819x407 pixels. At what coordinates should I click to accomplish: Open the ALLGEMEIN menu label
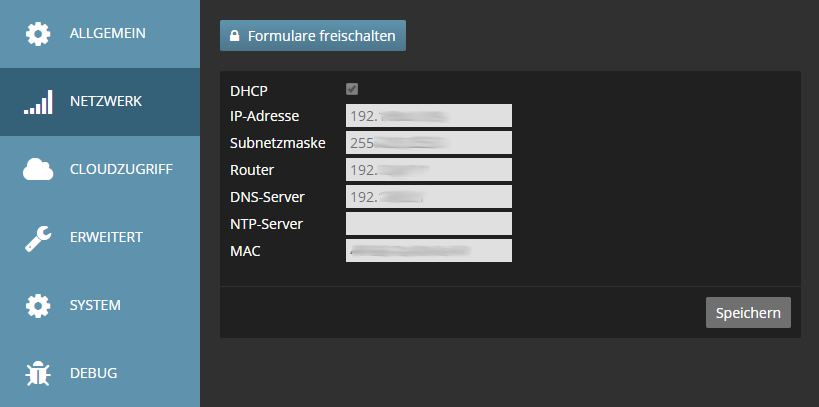click(x=108, y=34)
